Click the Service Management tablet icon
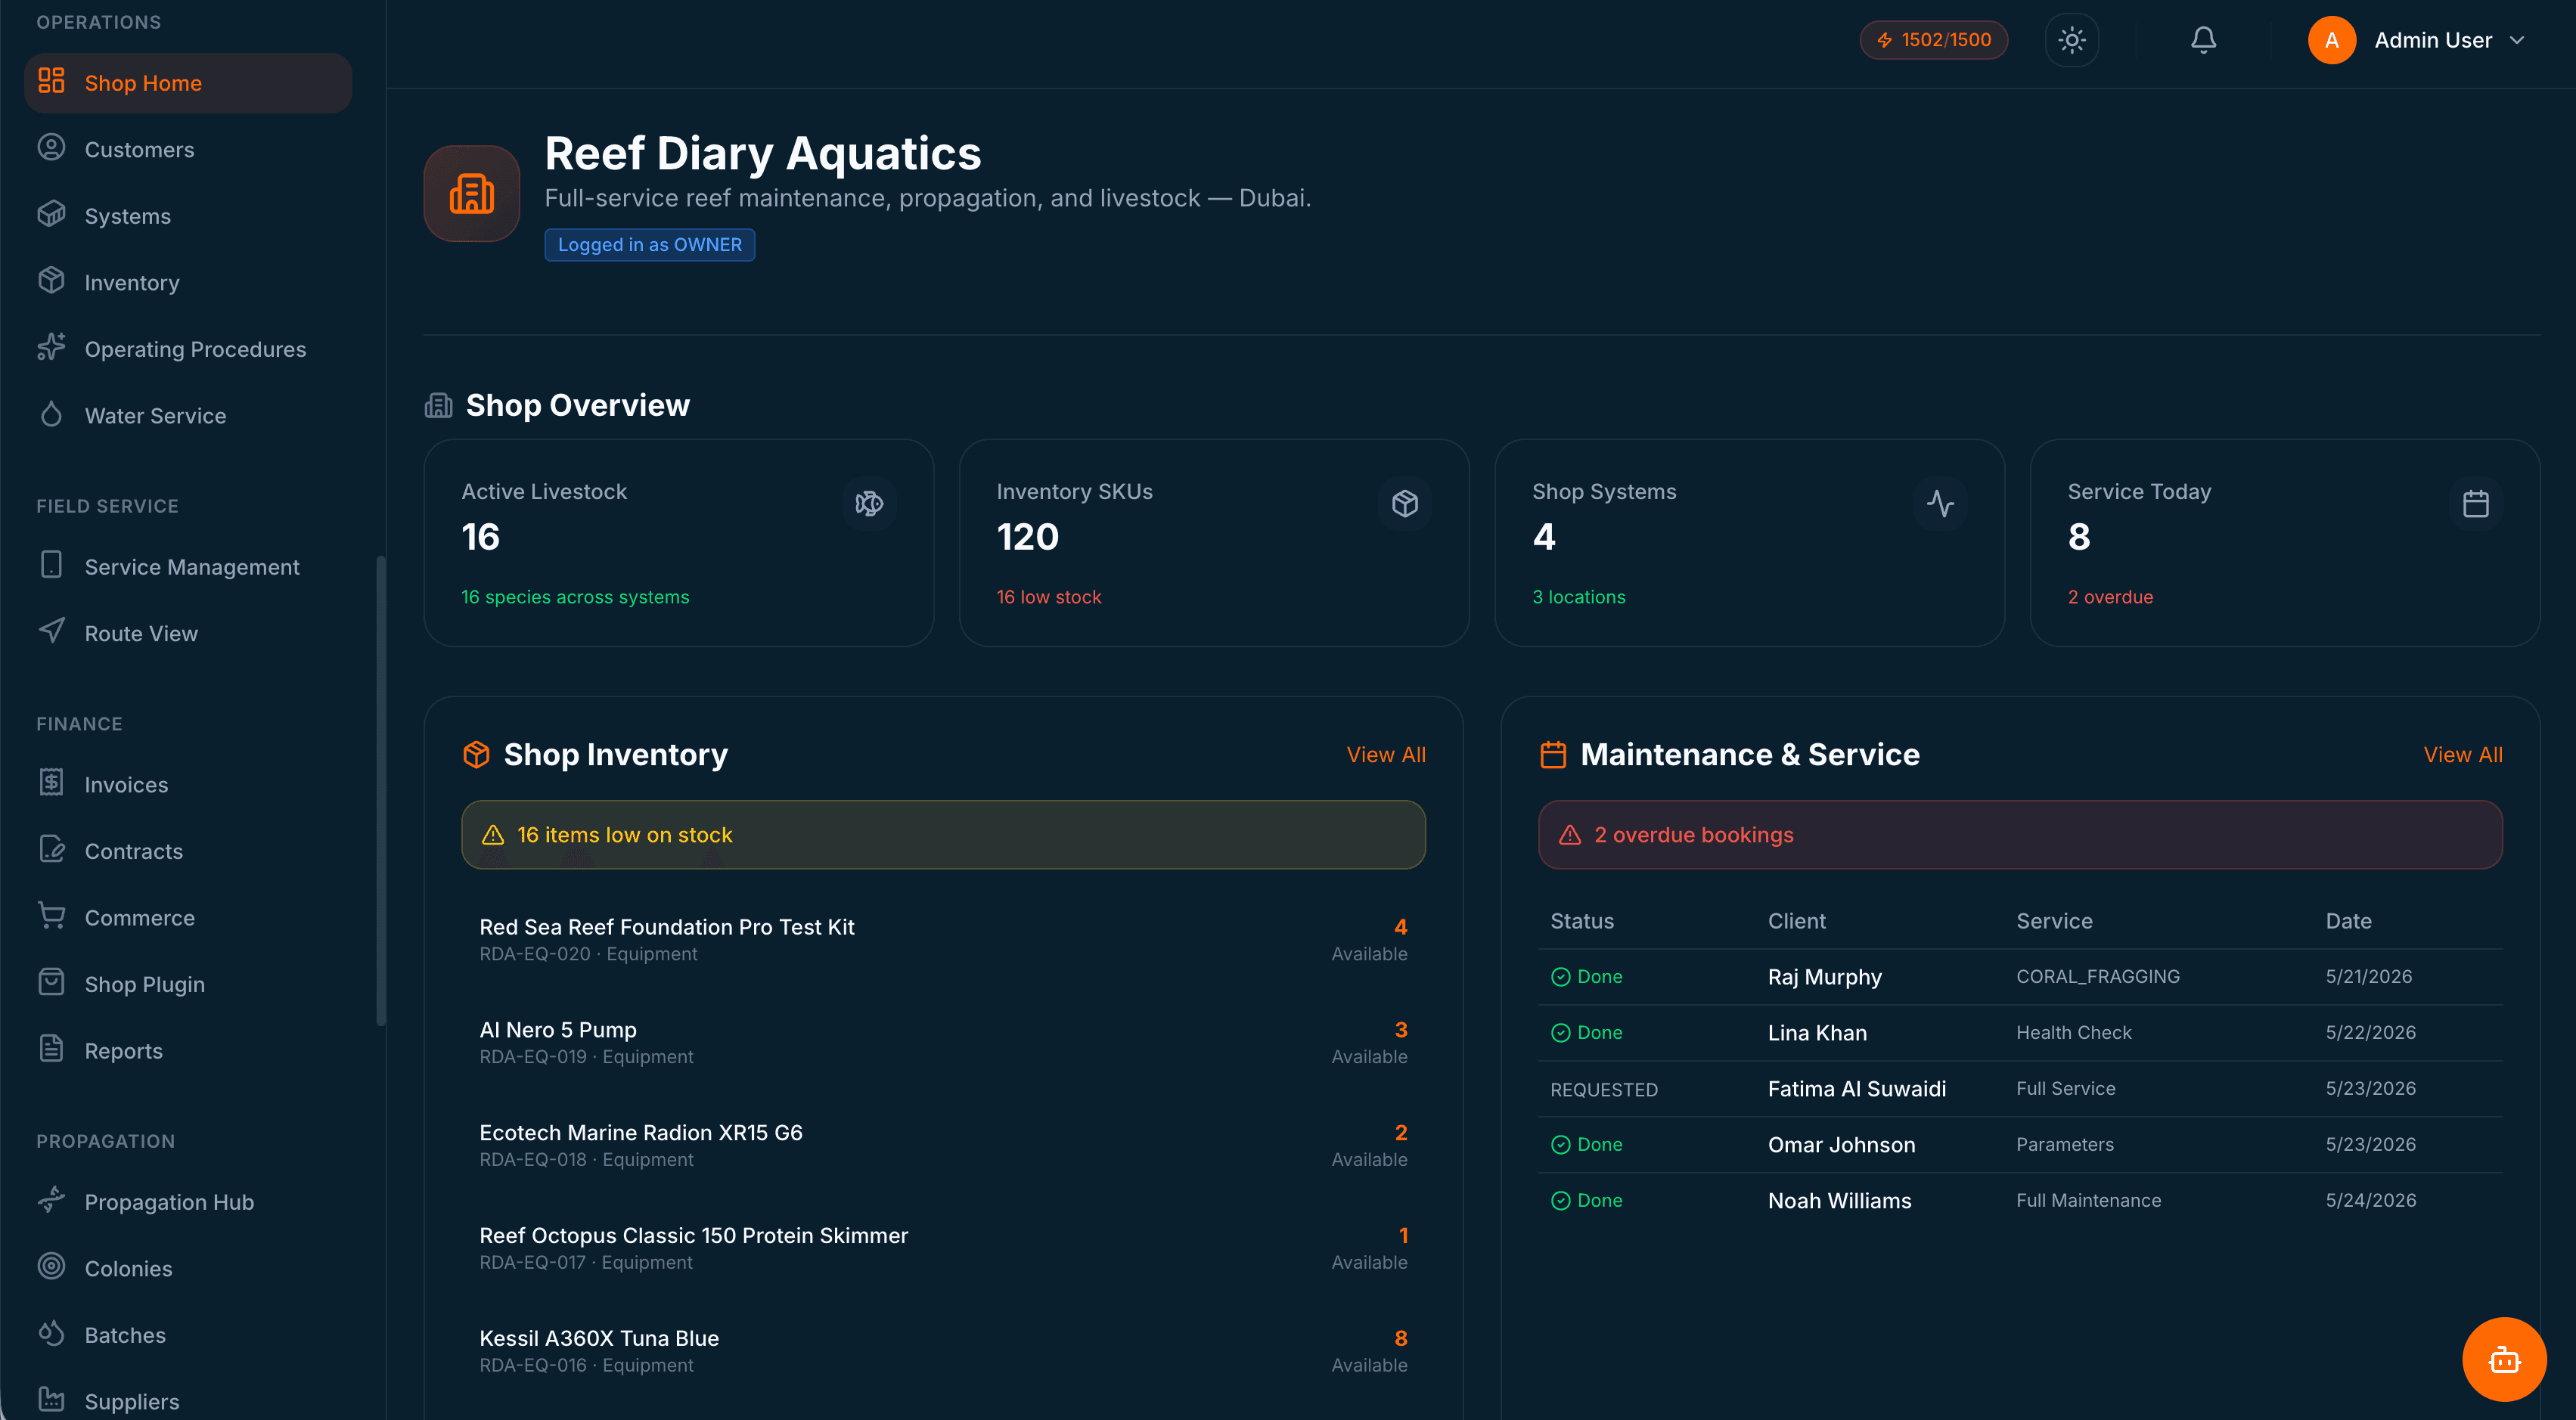The image size is (2576, 1420). tap(51, 565)
